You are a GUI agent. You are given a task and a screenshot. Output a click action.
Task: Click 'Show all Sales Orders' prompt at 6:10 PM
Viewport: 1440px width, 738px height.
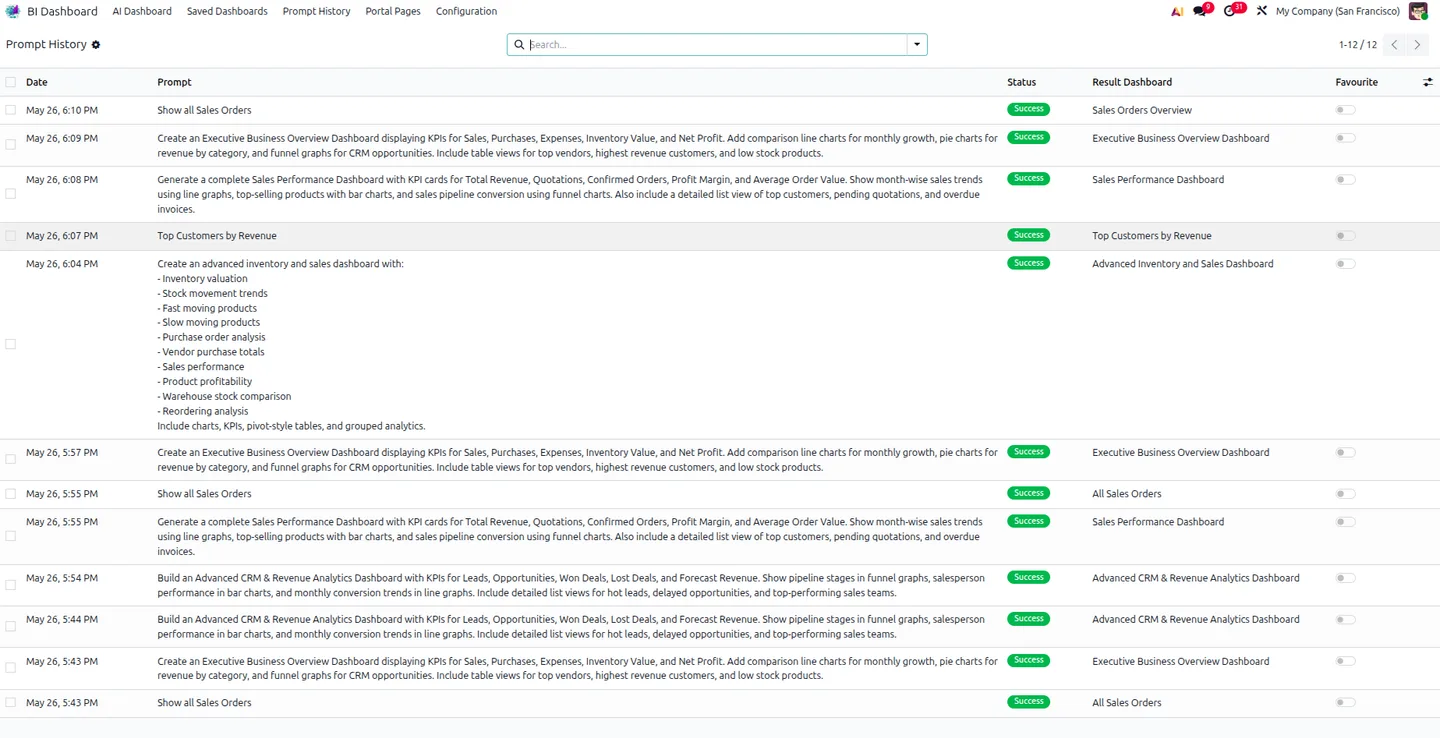coord(204,110)
